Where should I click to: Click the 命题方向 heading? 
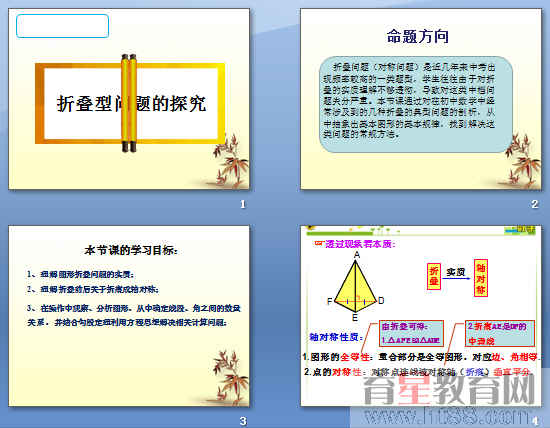(x=418, y=36)
